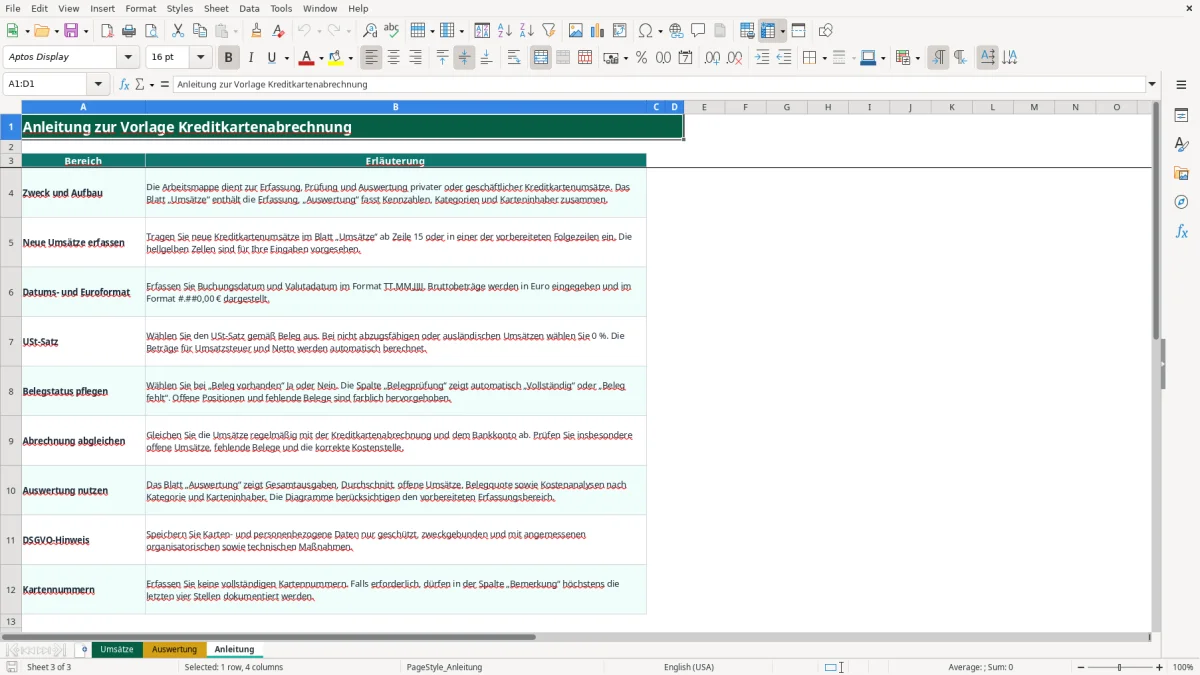This screenshot has width=1200, height=675.
Task: Toggle Align Right
Action: 415,58
